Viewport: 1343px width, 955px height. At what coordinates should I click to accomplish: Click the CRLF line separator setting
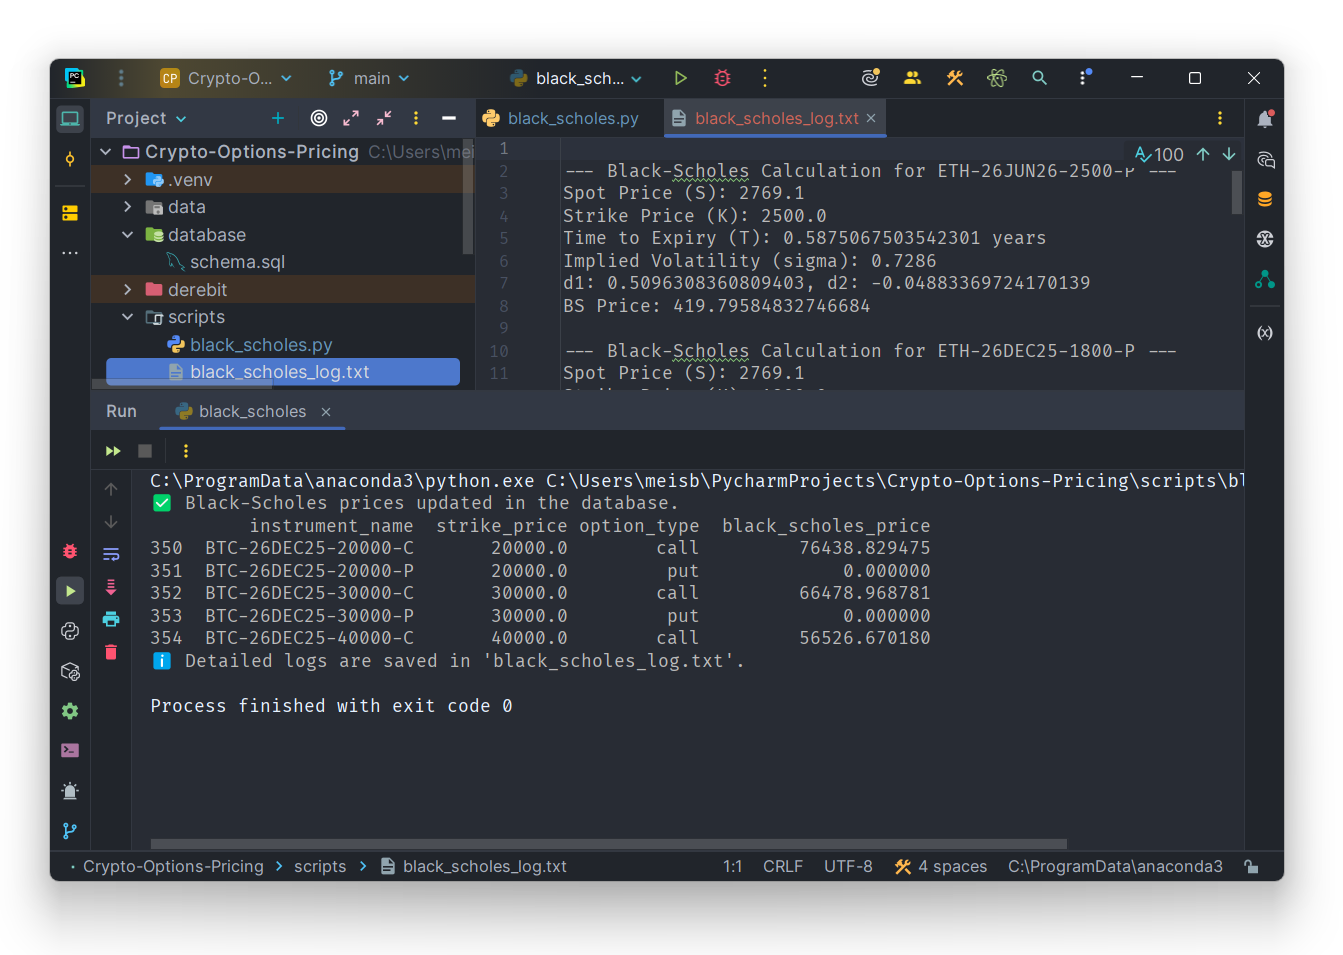click(x=782, y=867)
